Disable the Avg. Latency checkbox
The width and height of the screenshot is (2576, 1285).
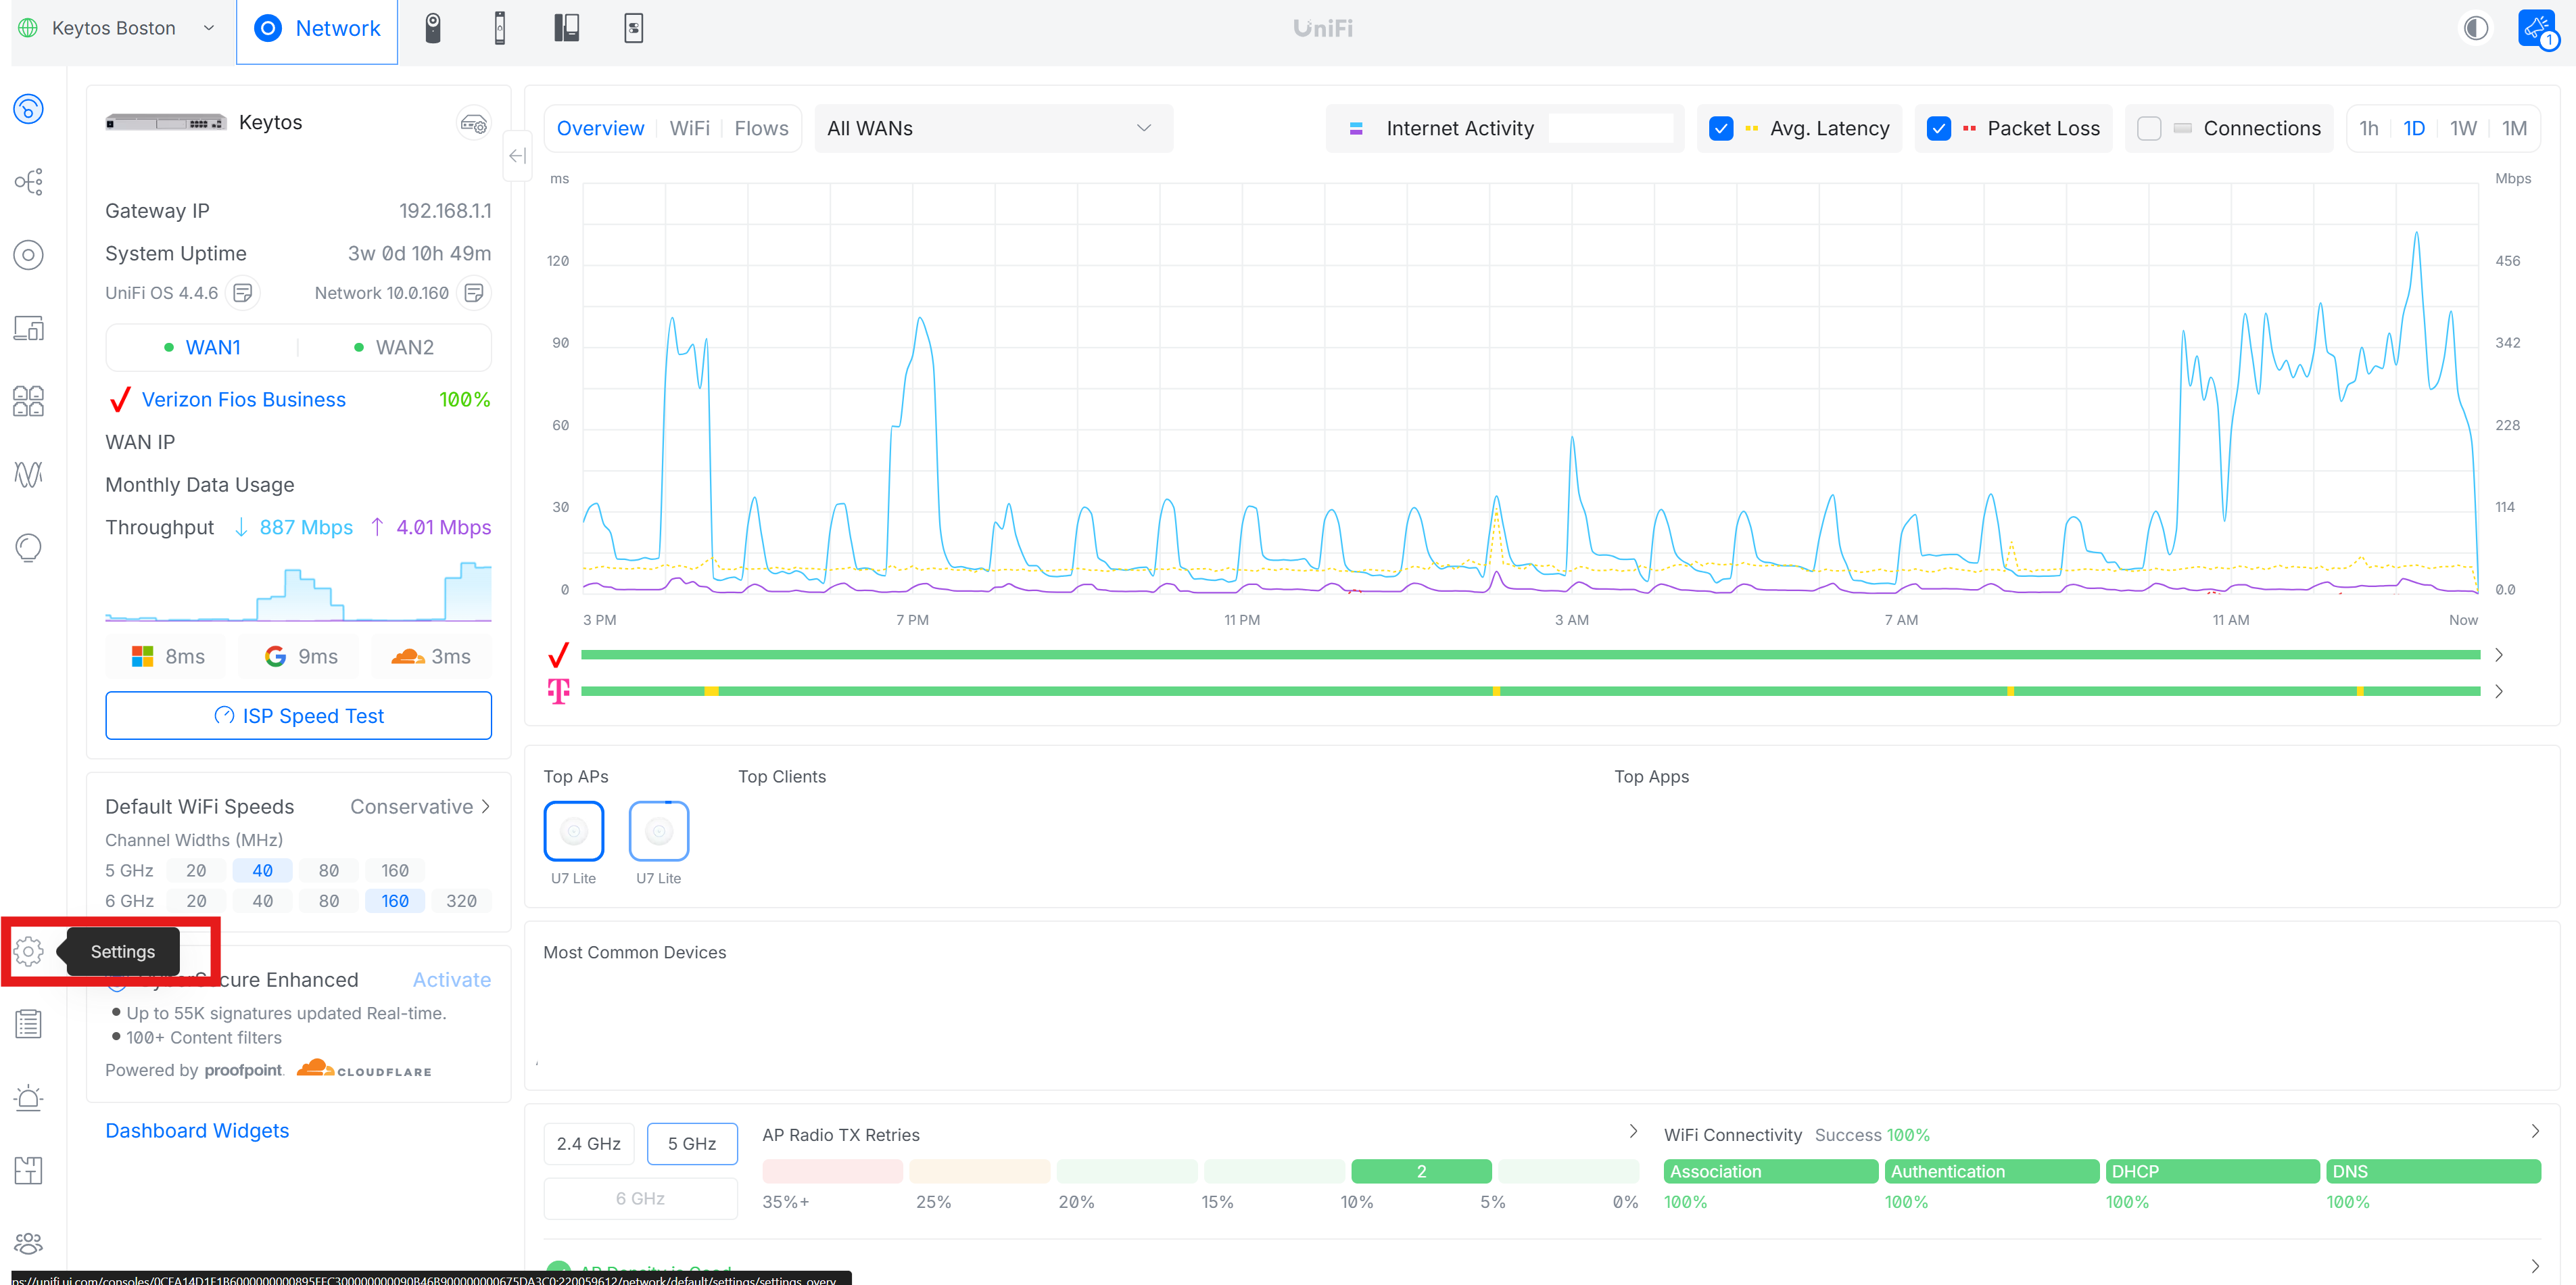point(1721,128)
